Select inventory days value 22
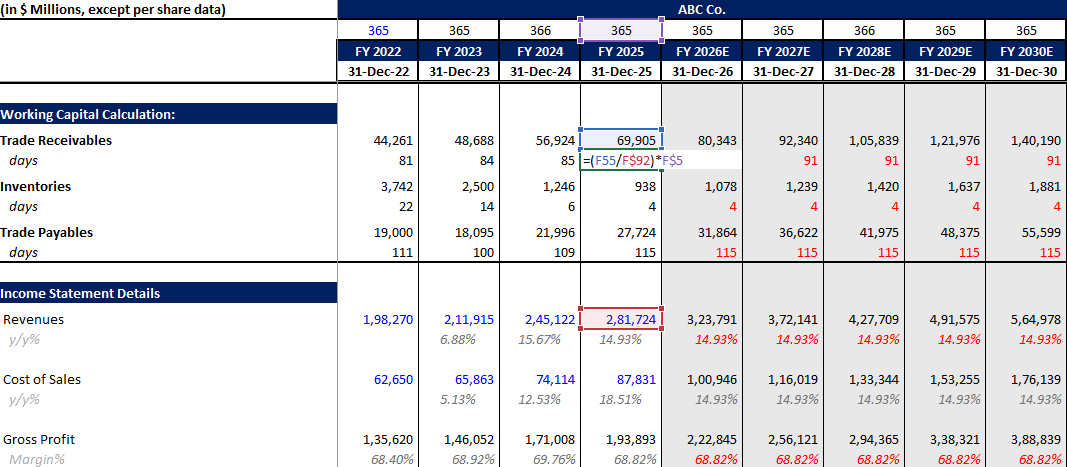This screenshot has width=1067, height=467. pos(405,206)
